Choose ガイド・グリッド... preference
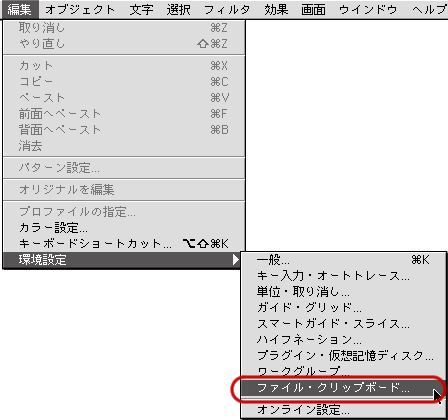This screenshot has height=420, width=448. pos(343,308)
